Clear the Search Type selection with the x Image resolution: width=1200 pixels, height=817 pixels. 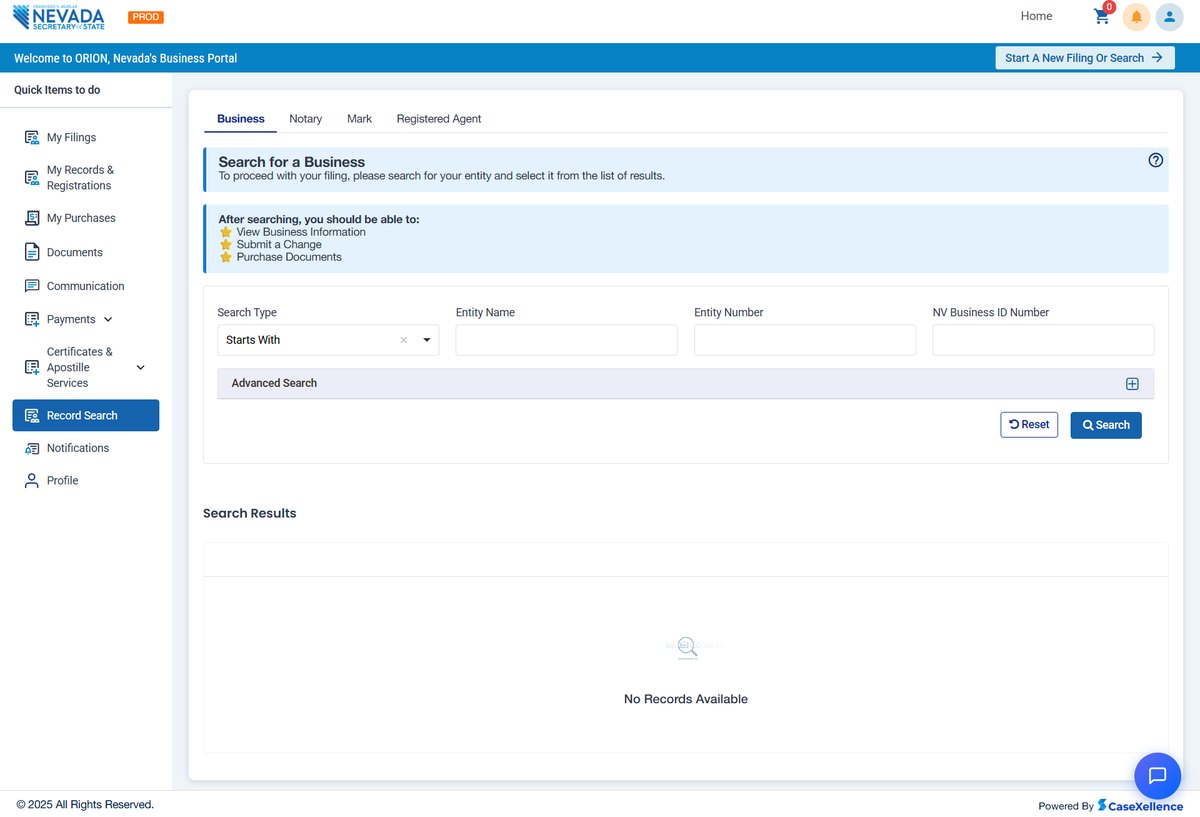(404, 340)
